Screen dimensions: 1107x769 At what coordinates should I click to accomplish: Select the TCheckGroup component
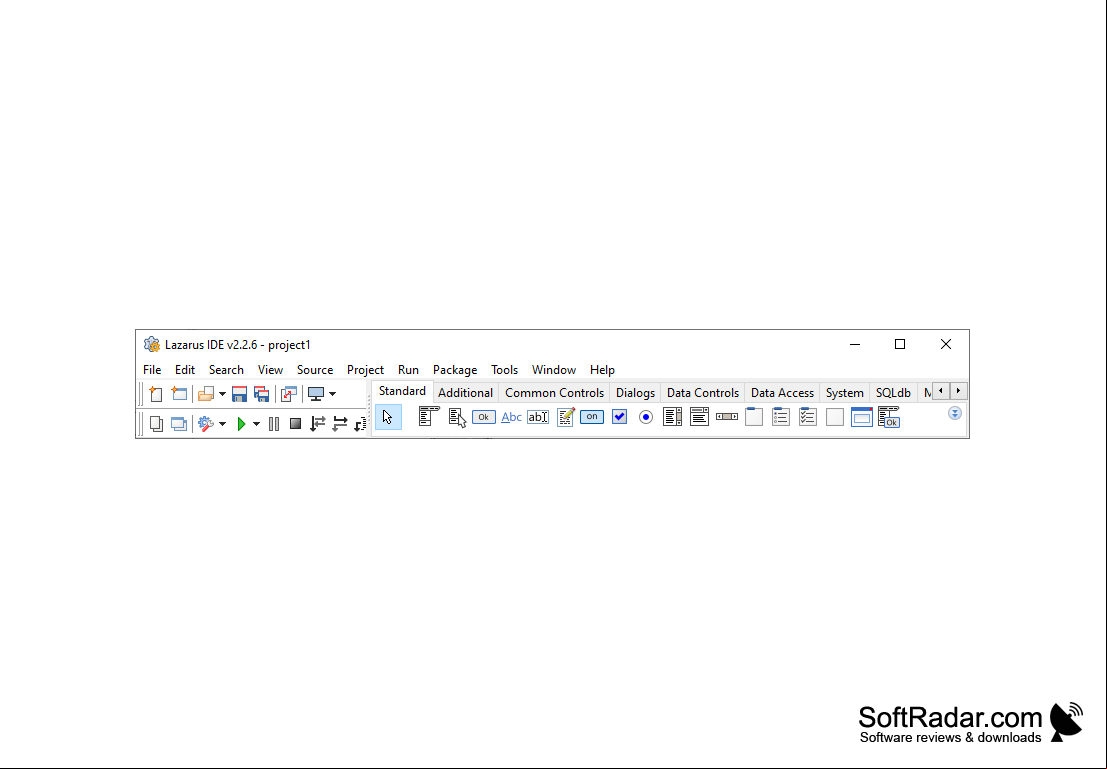807,417
